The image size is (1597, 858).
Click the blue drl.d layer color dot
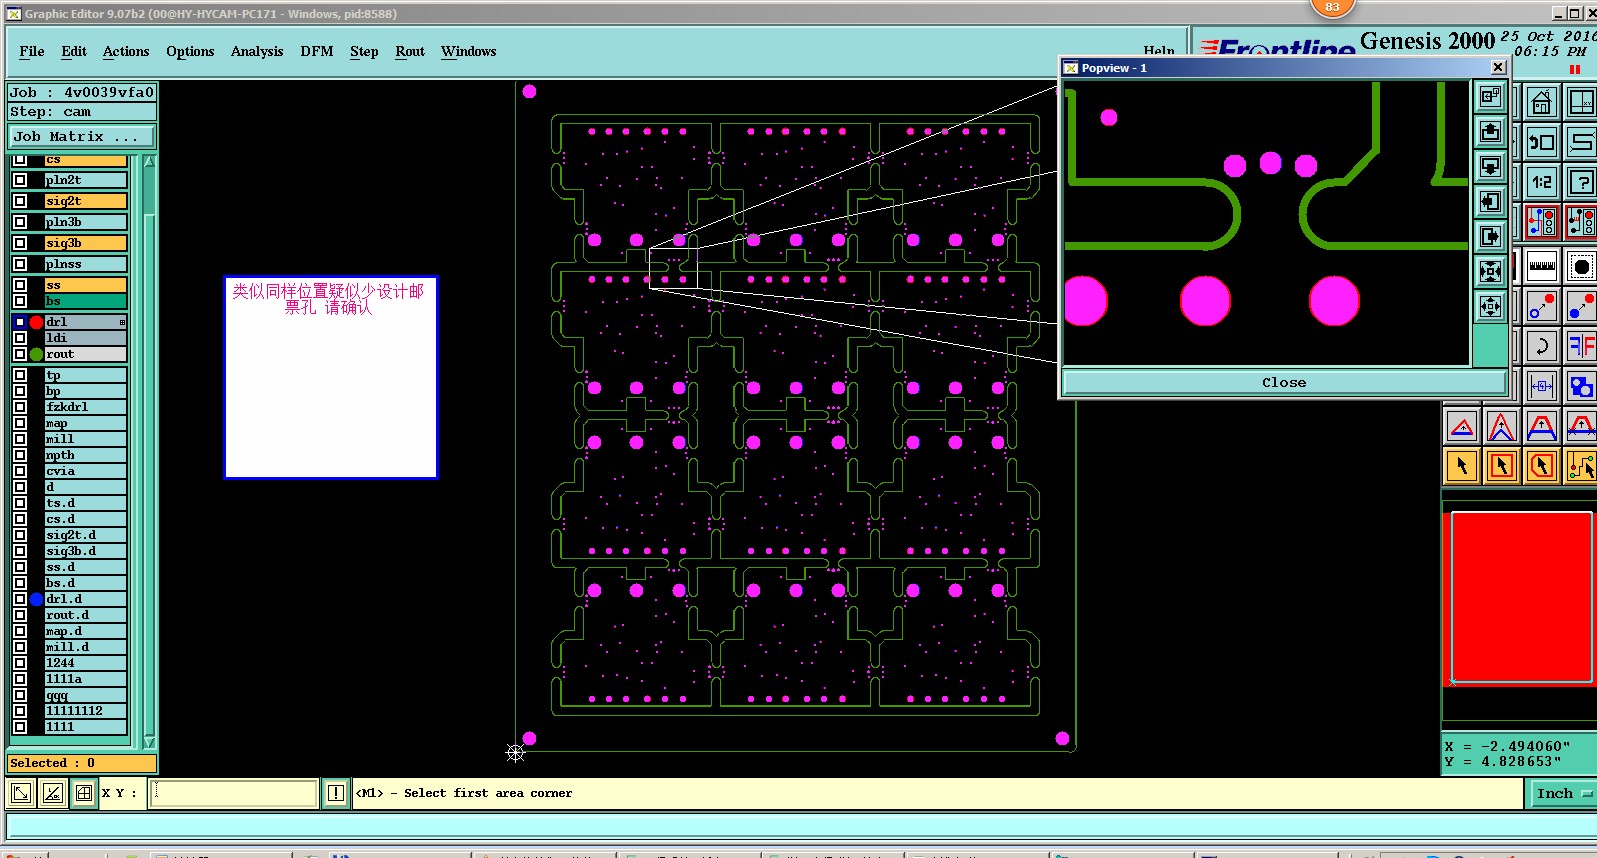[x=36, y=599]
